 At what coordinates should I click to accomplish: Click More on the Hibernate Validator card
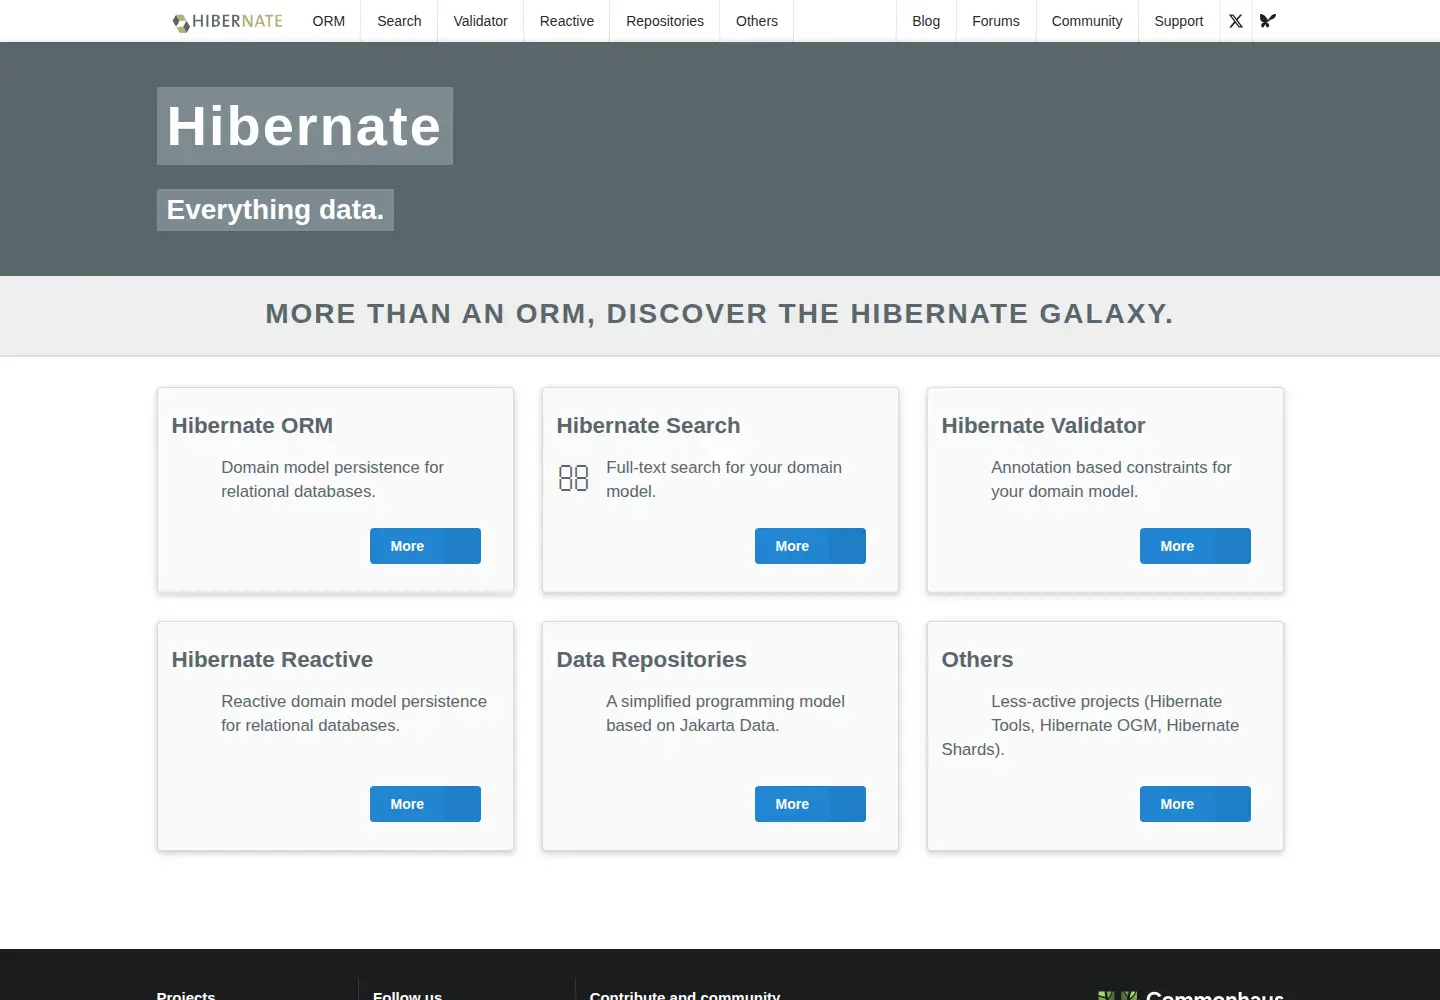click(1195, 546)
